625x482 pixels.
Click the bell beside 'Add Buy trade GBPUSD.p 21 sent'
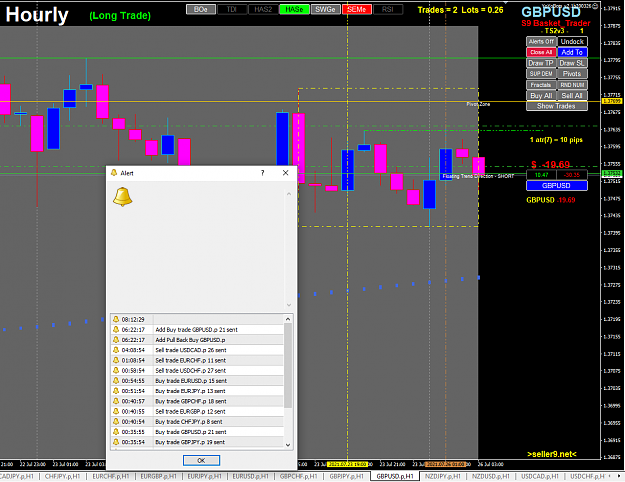[x=116, y=329]
